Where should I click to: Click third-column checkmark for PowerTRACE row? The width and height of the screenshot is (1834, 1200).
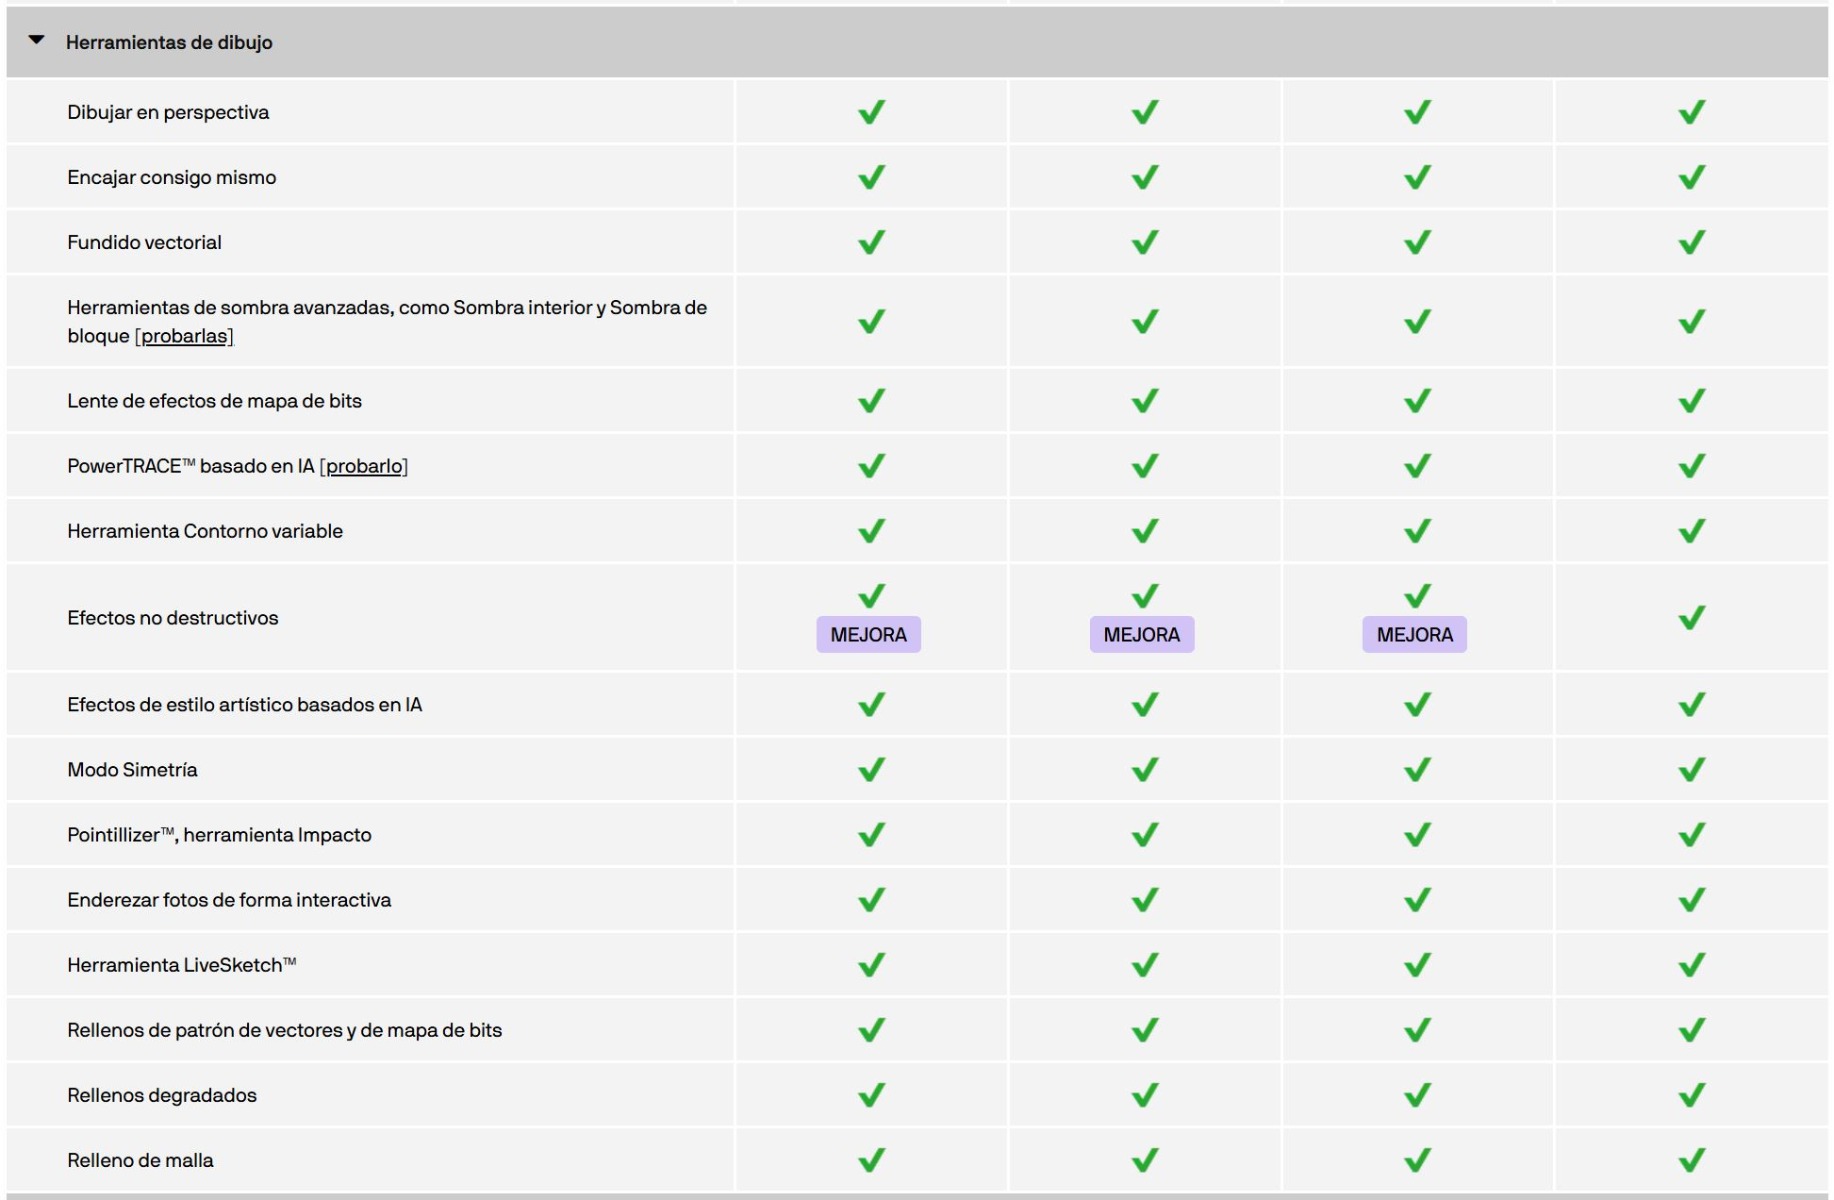1417,466
